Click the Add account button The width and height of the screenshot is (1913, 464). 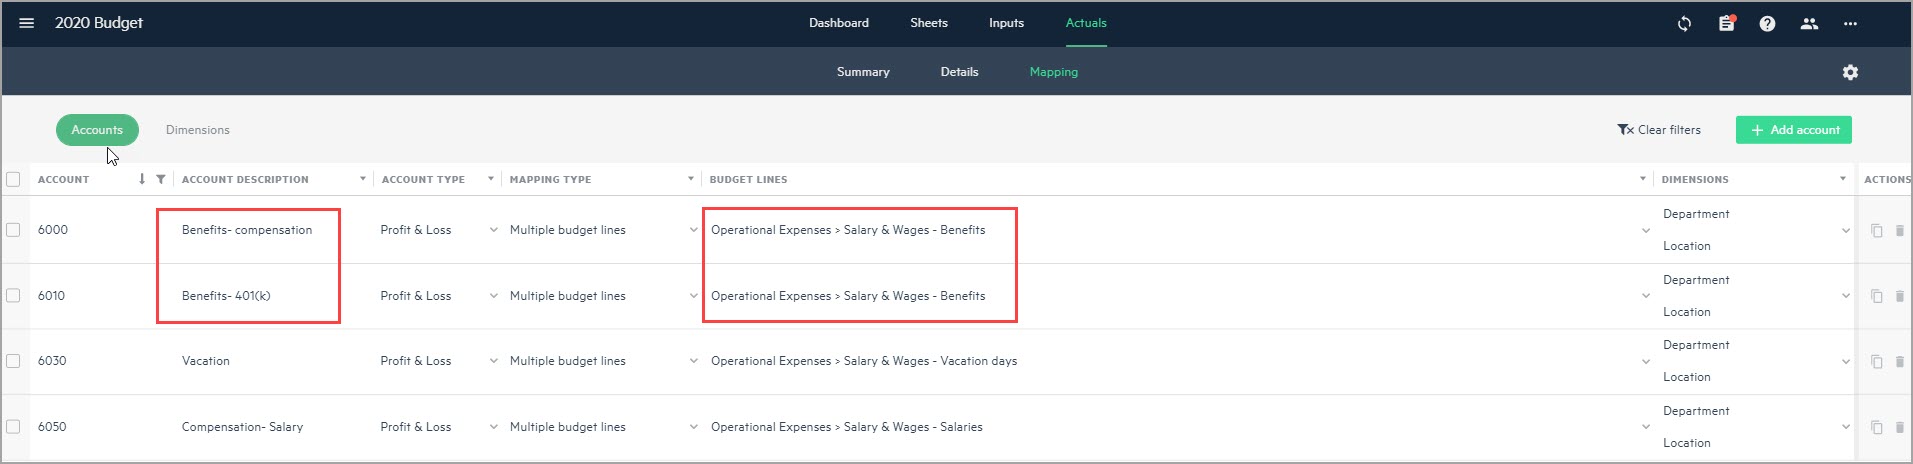1793,130
